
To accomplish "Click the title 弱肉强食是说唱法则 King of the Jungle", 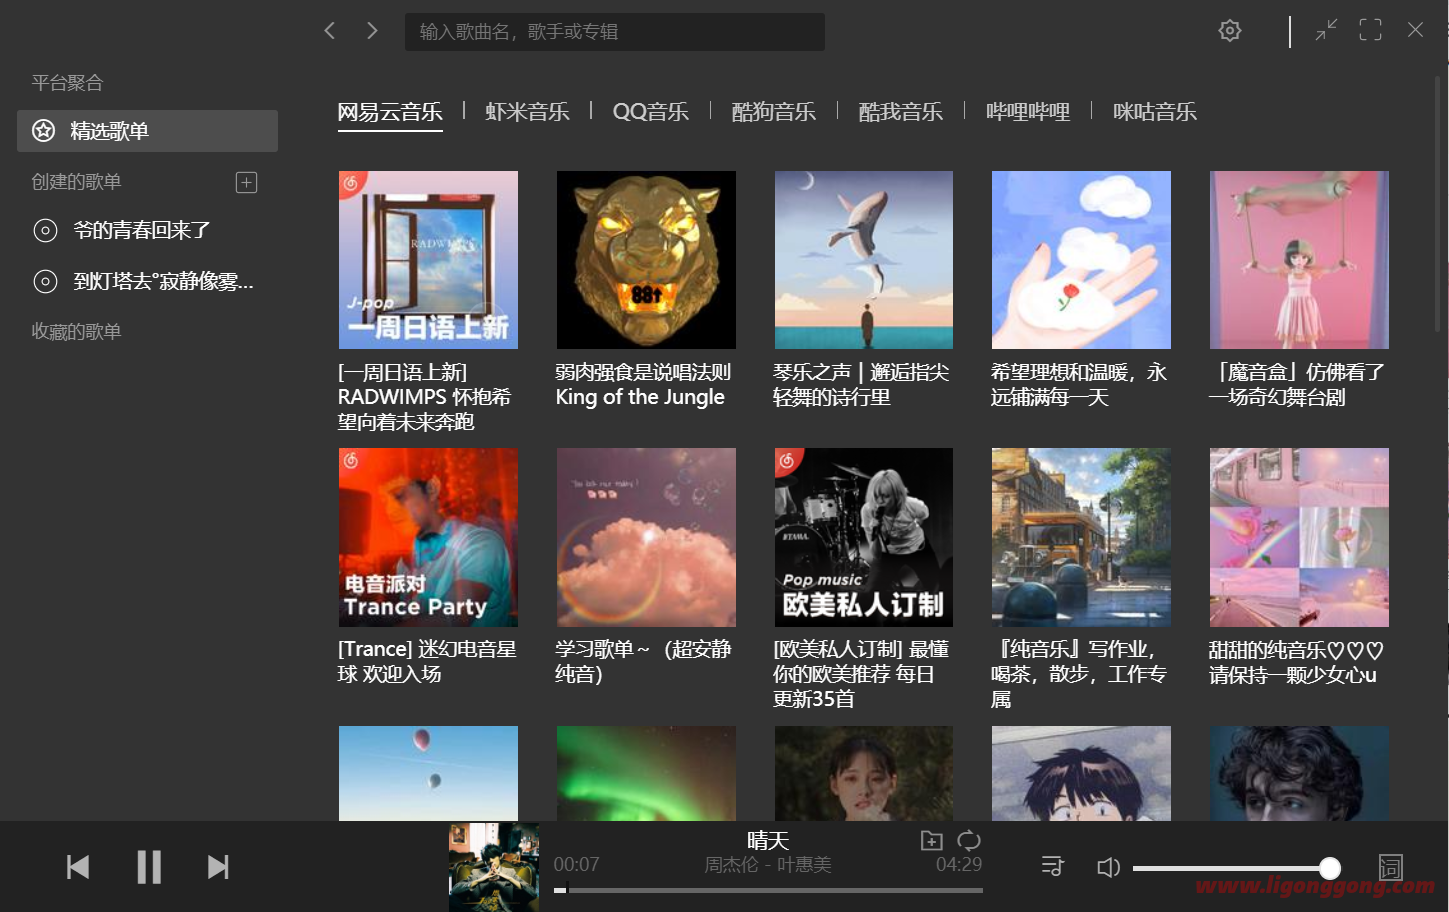I will point(643,385).
